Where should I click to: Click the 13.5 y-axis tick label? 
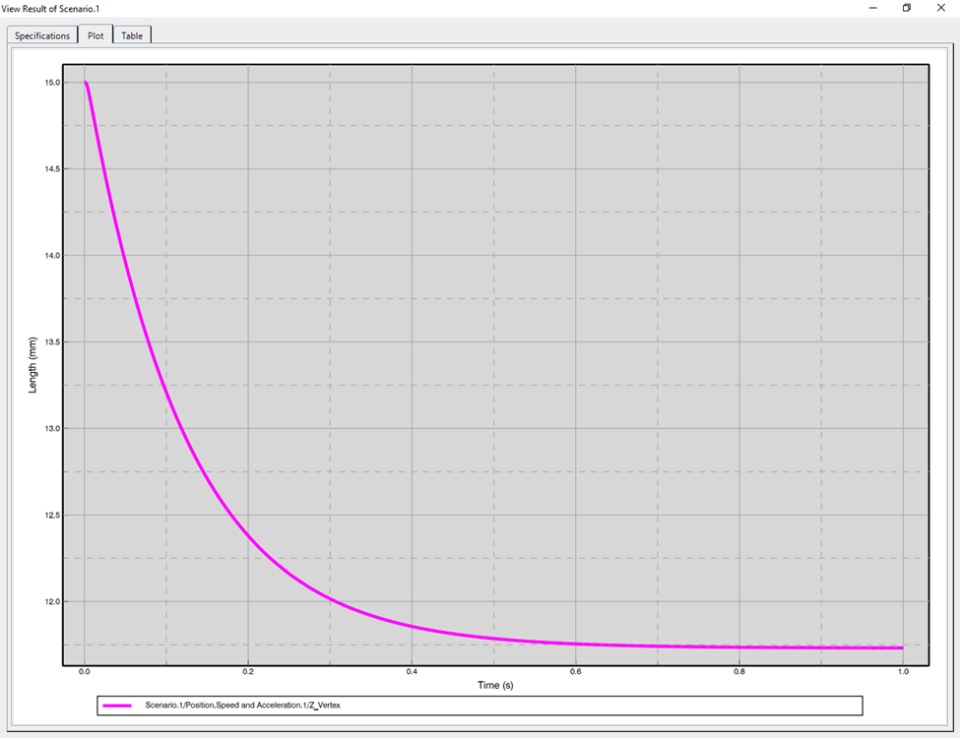tap(52, 342)
